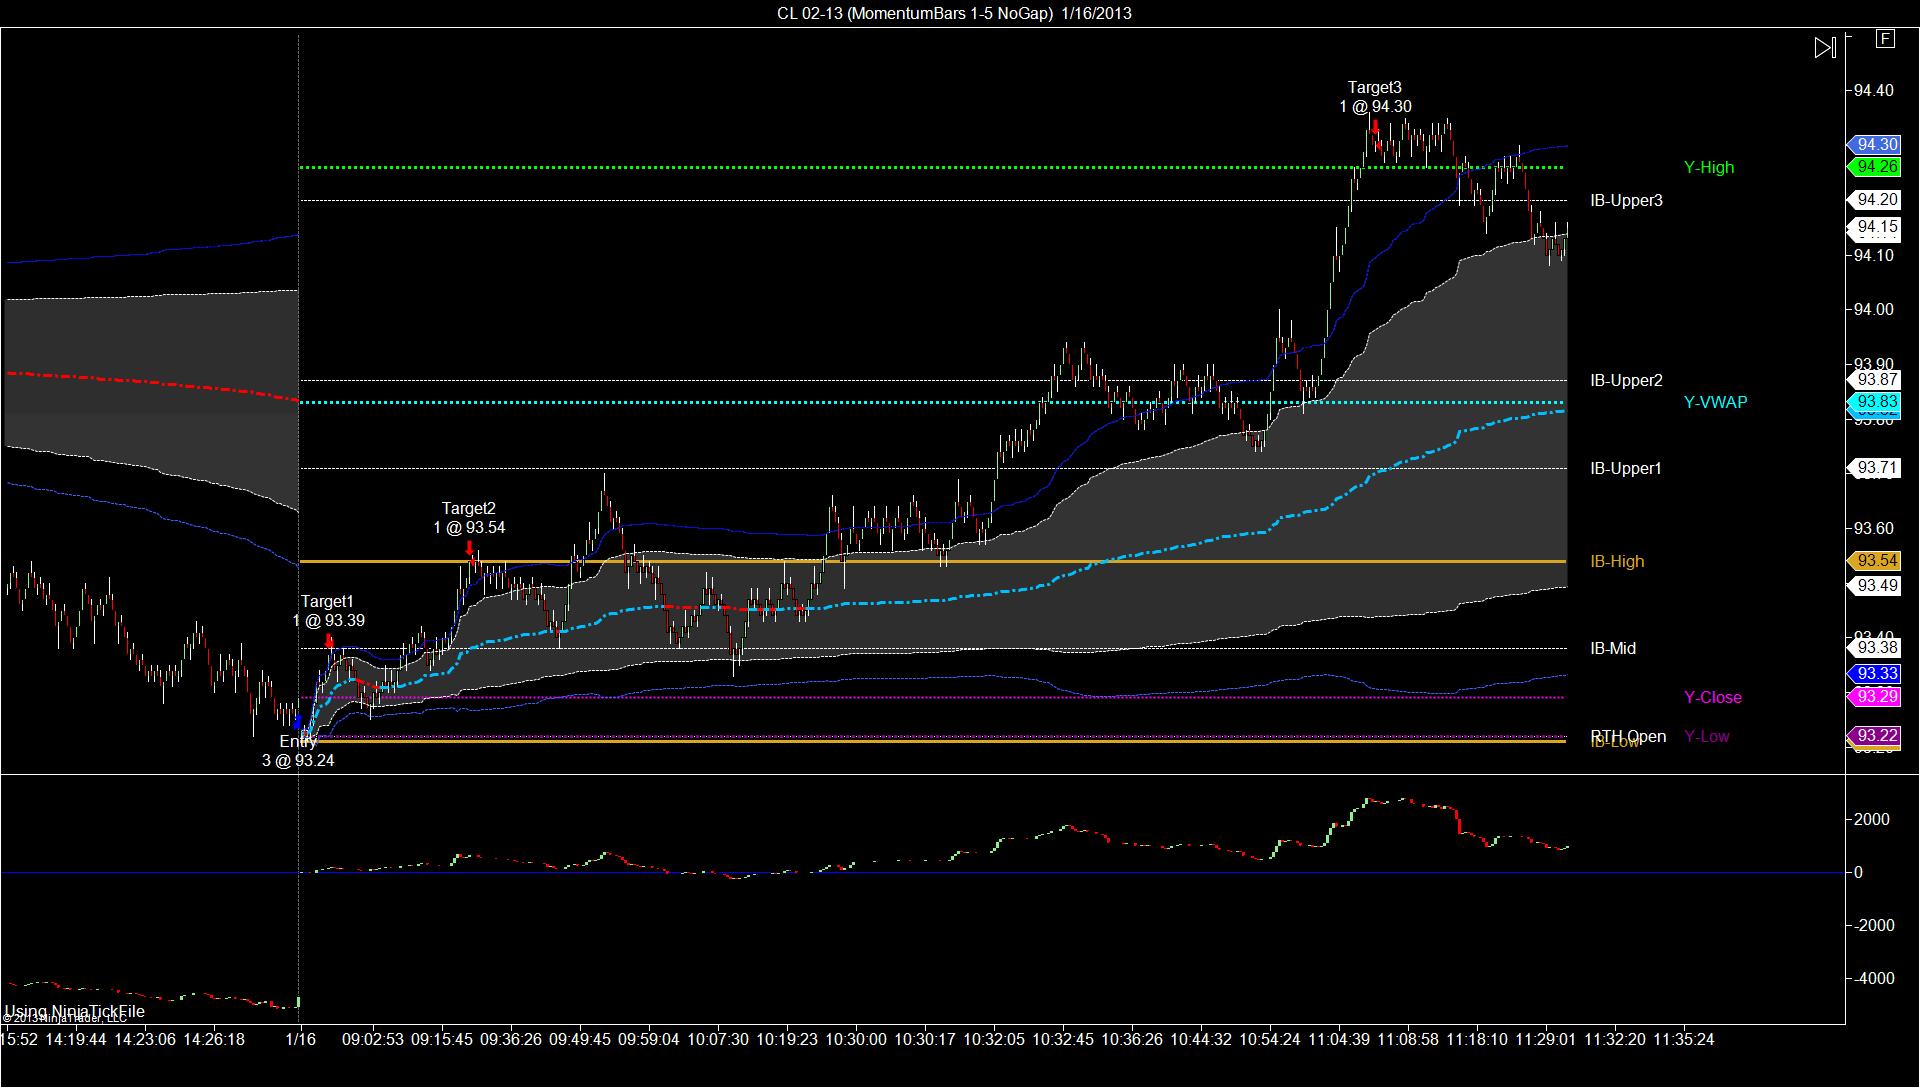Click the 11:04:39 time axis label
1920x1088 pixels.
1338,1039
